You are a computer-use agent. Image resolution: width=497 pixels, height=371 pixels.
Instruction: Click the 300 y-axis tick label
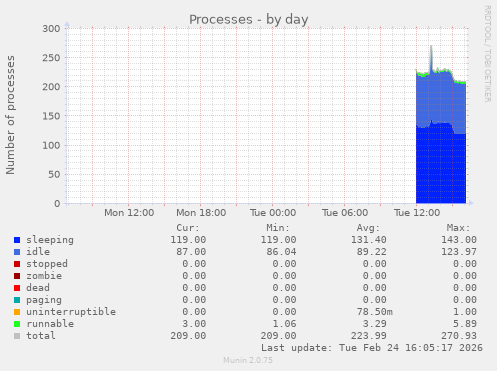(51, 29)
